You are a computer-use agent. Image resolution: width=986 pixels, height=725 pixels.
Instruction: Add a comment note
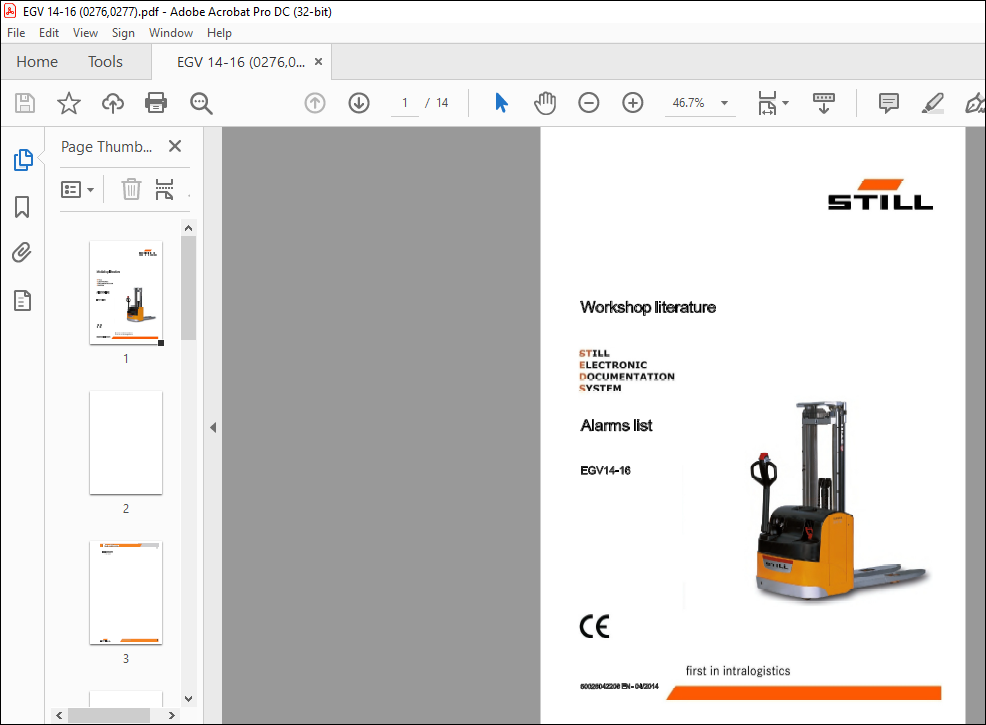889,102
